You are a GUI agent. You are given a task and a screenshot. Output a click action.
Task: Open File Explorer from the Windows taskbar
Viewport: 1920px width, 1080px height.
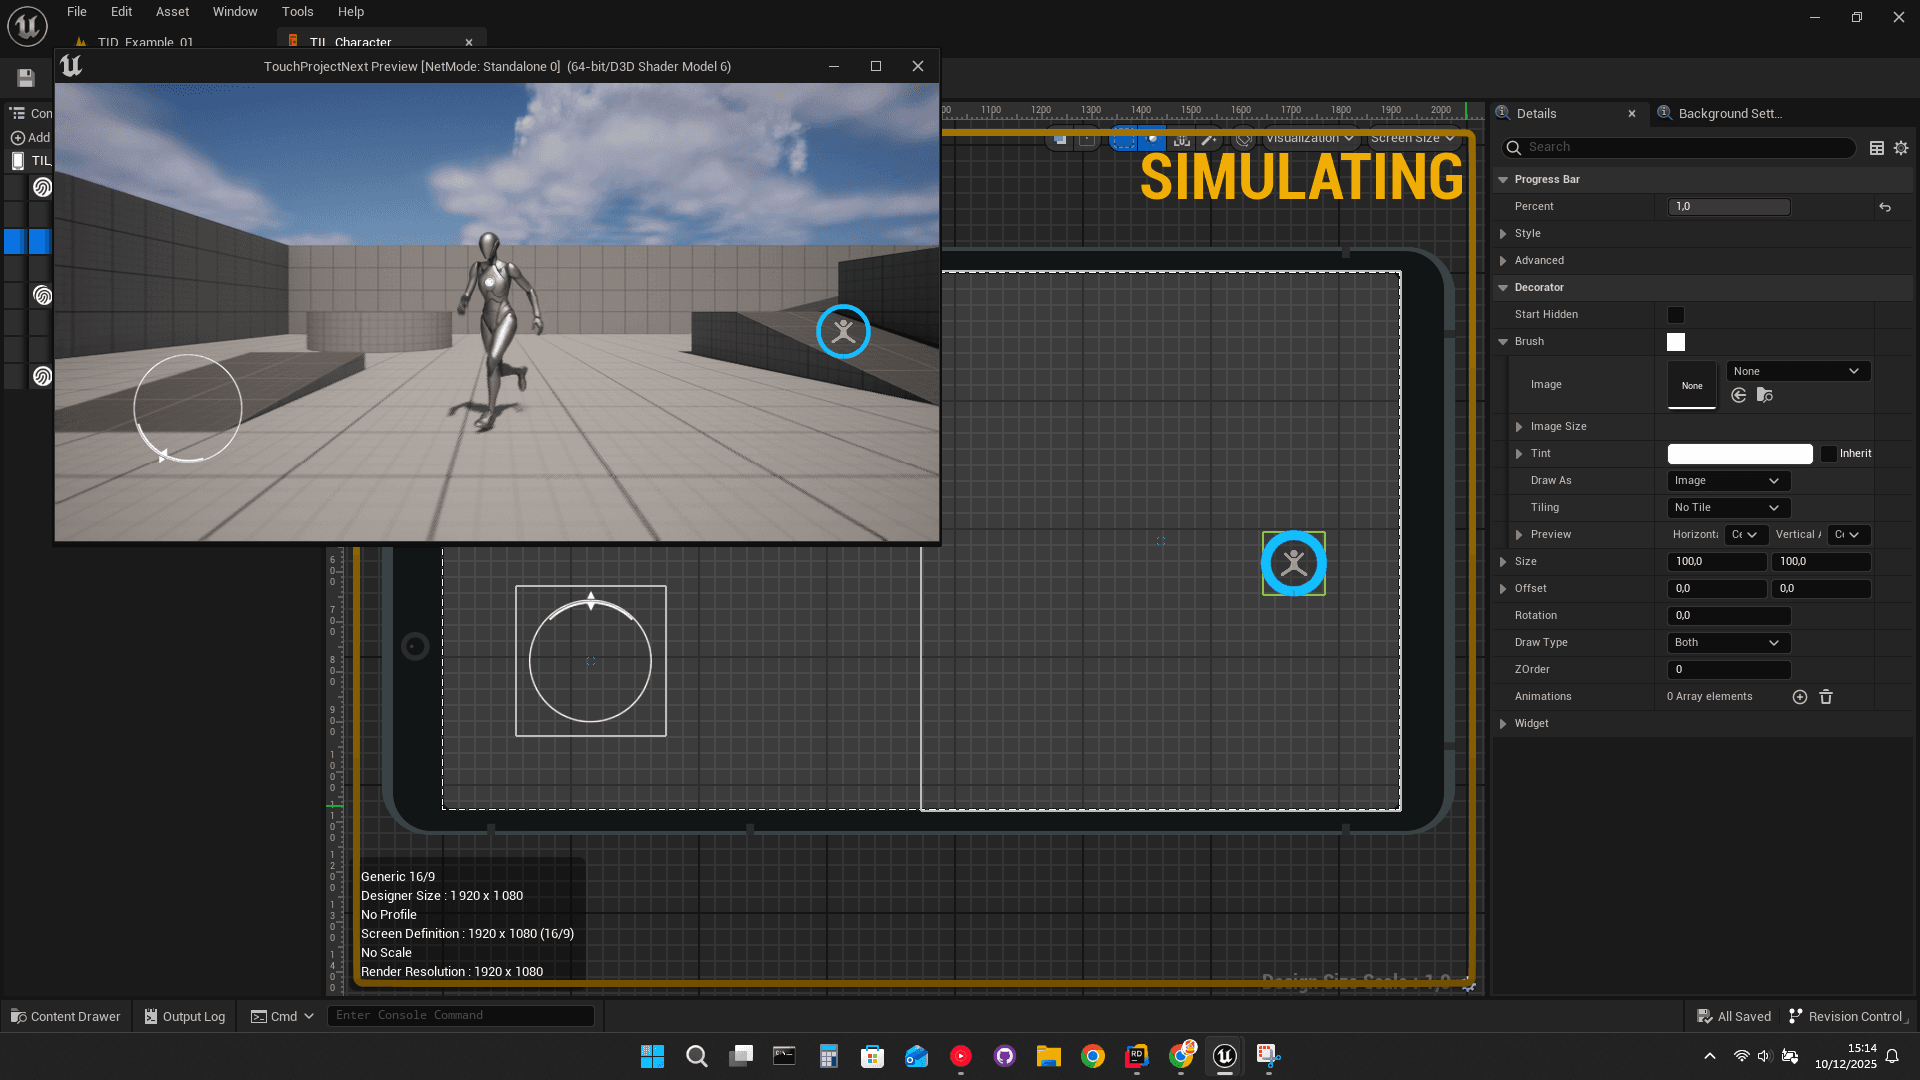click(1048, 1056)
